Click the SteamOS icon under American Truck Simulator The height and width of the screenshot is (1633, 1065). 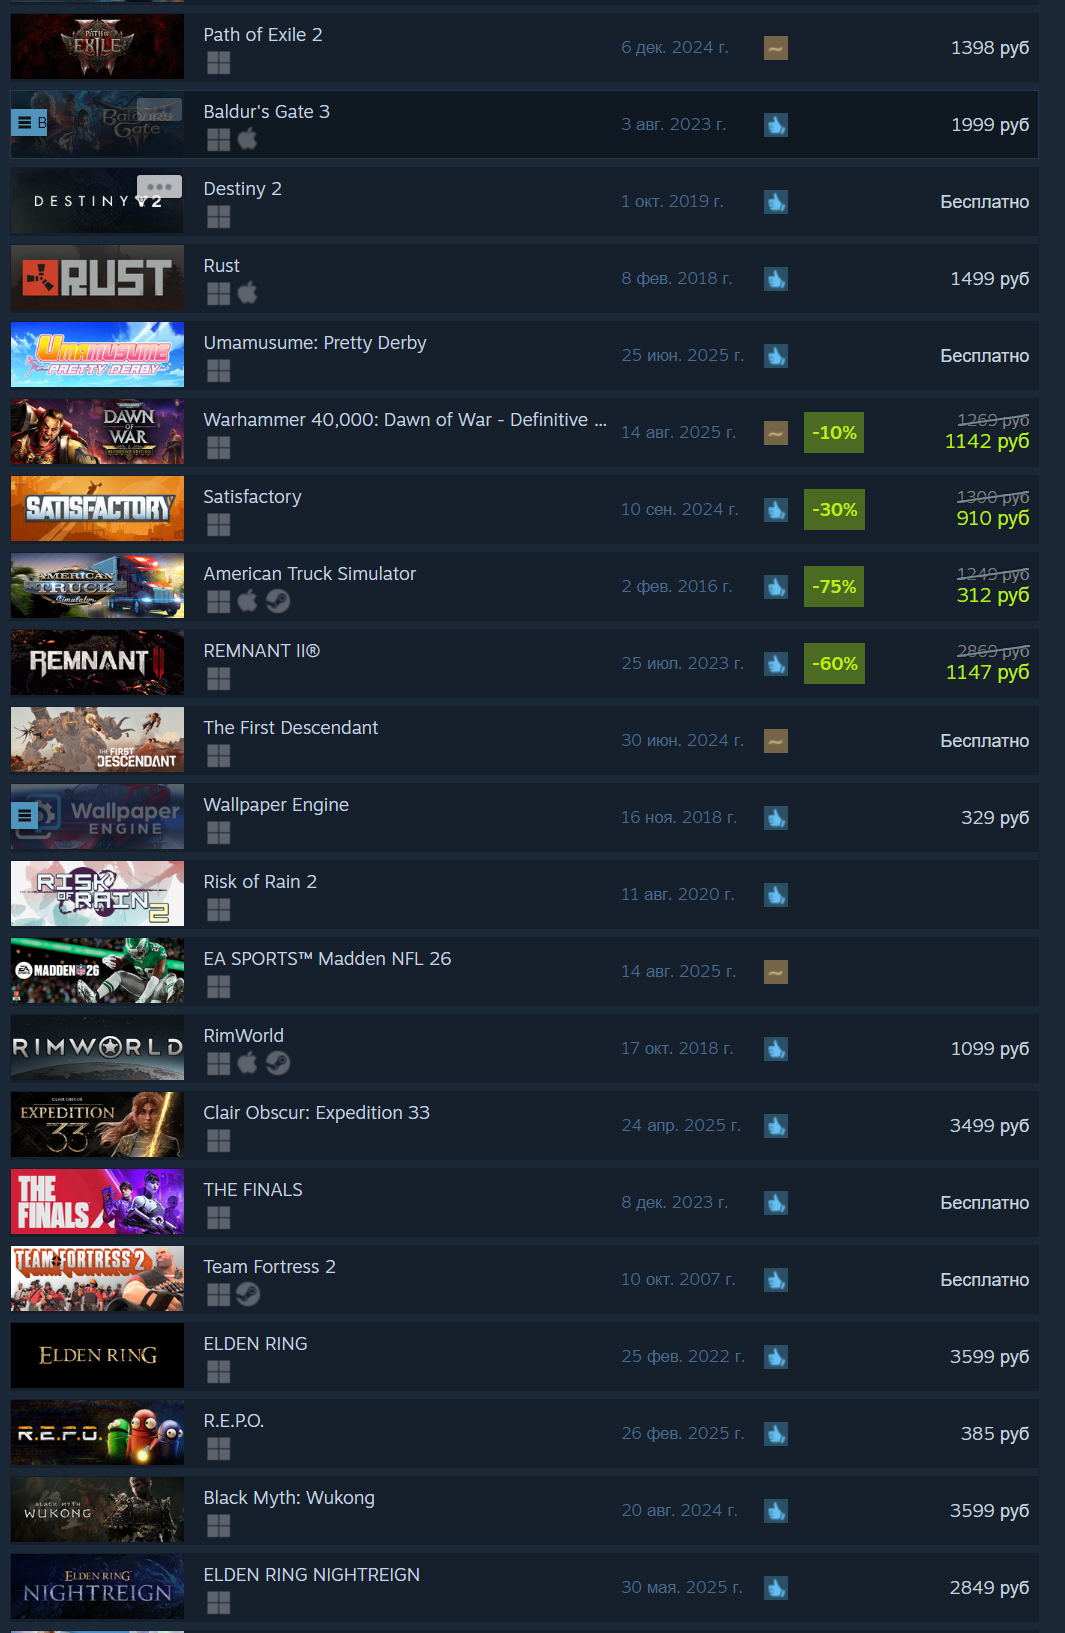[278, 601]
